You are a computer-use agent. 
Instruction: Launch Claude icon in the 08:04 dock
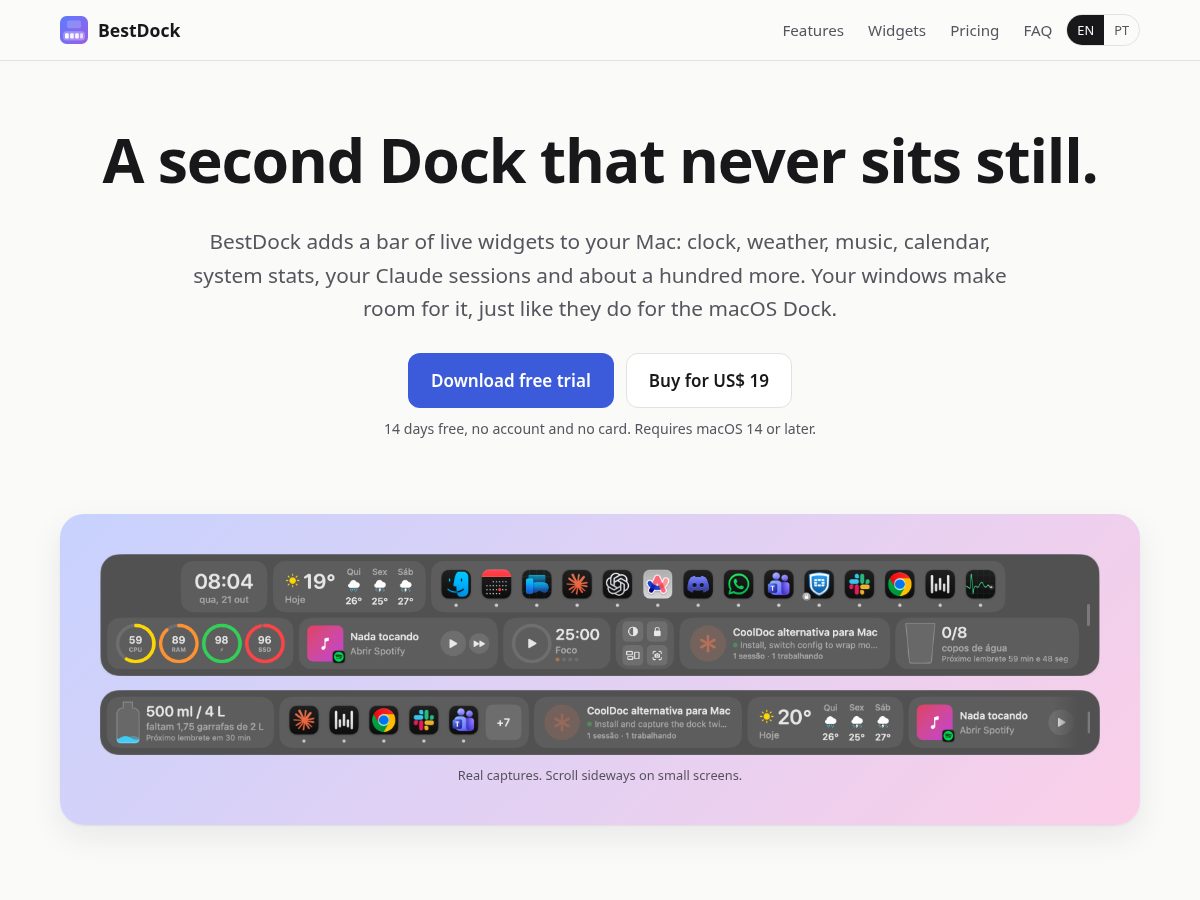click(x=577, y=584)
